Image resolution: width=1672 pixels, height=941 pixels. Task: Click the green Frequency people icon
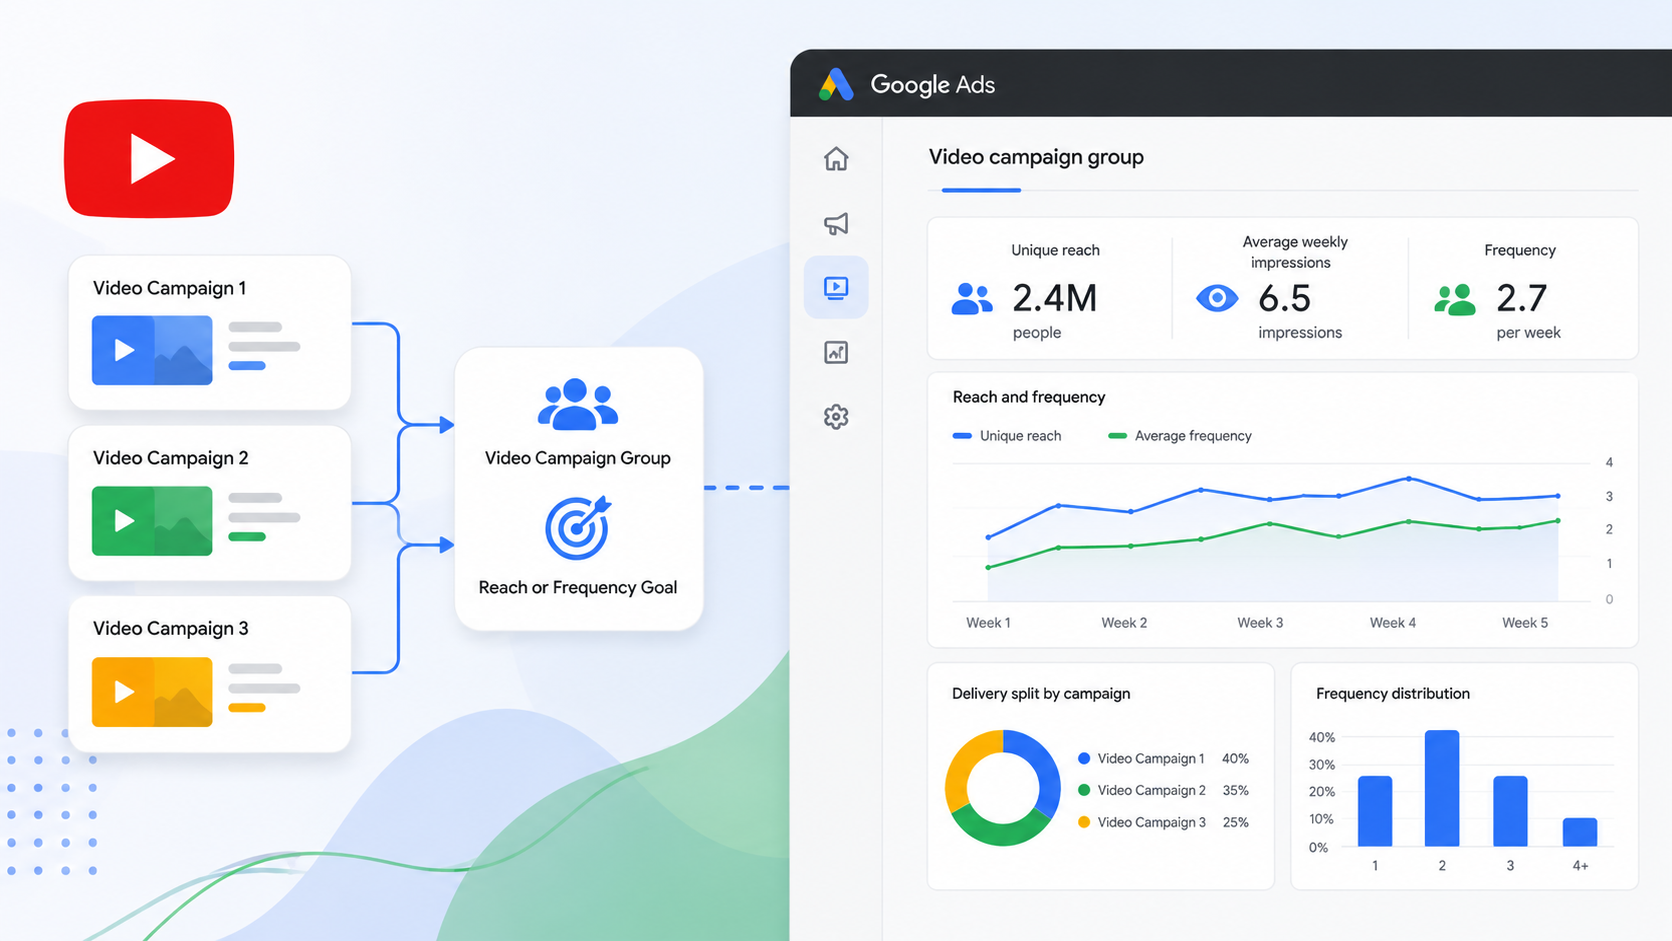pos(1455,299)
